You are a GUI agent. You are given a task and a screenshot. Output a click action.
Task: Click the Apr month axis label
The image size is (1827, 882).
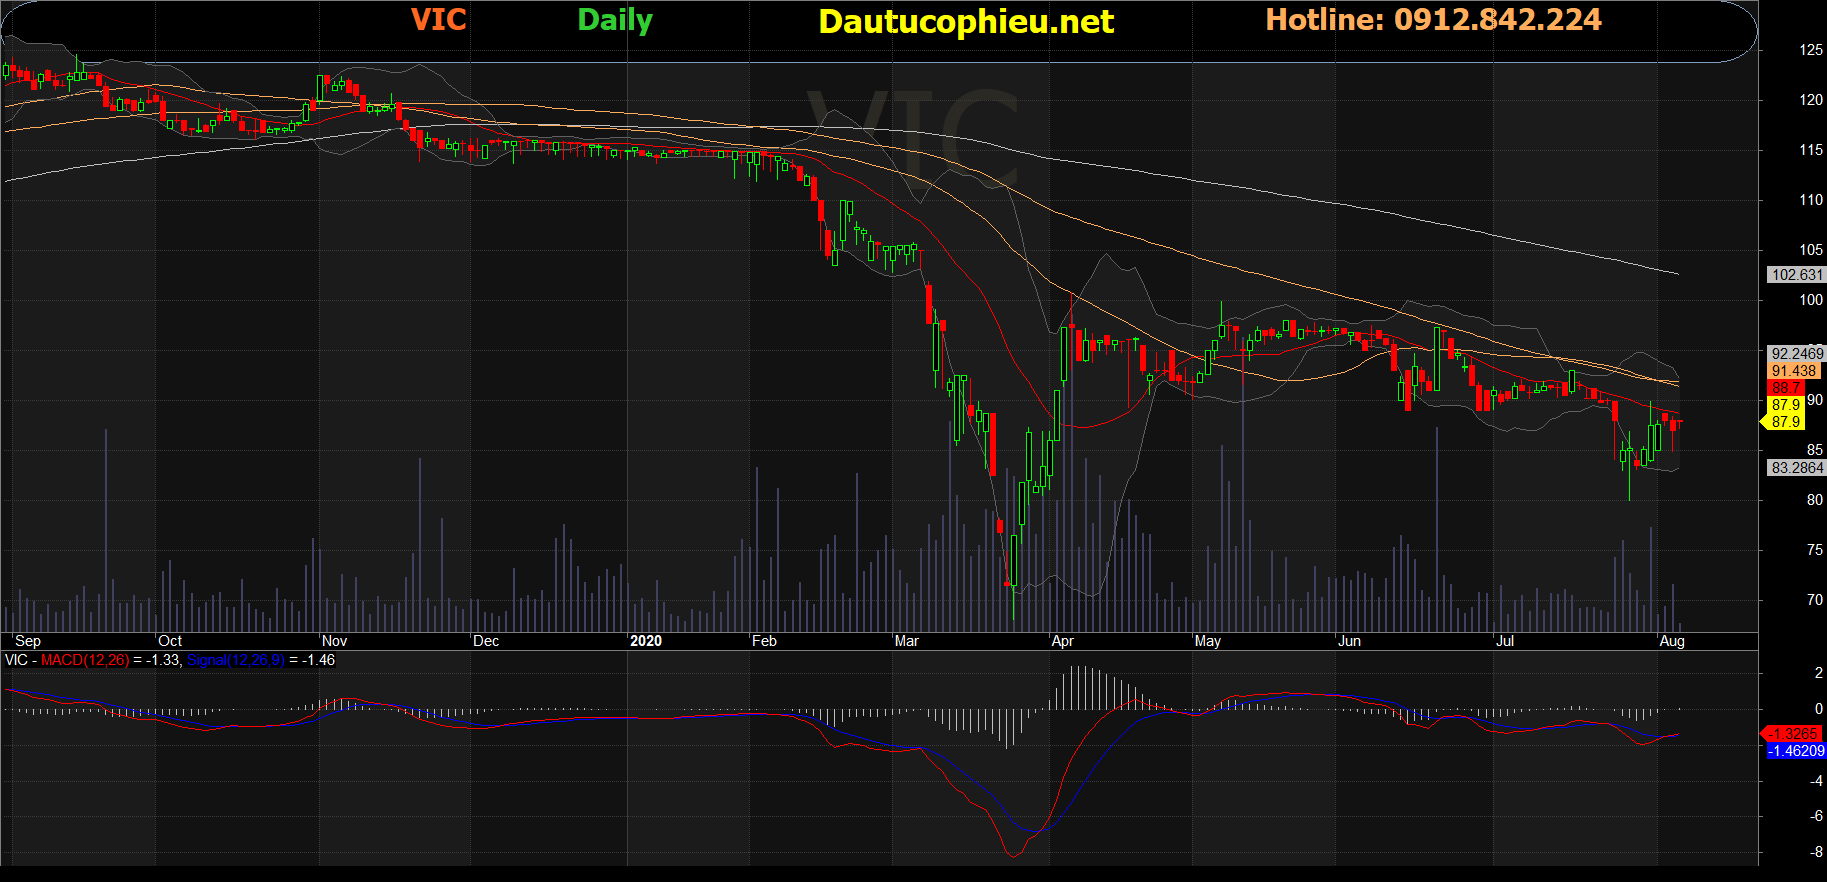[x=1062, y=641]
